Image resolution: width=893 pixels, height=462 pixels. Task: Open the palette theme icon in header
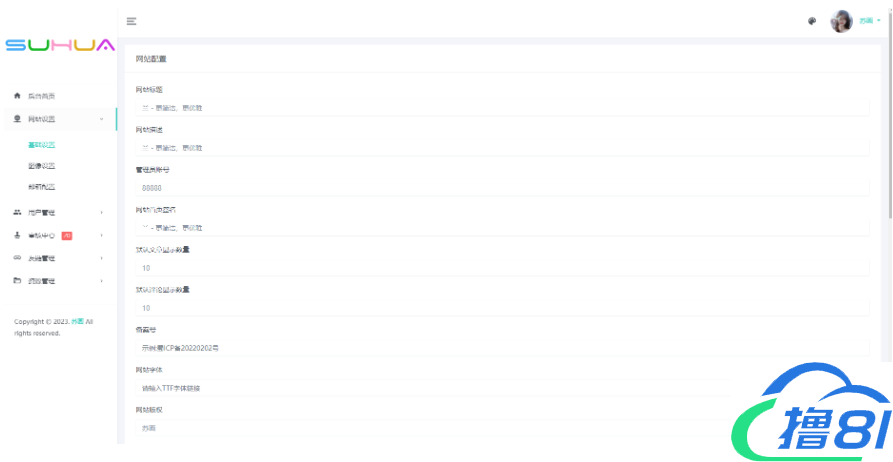(812, 21)
